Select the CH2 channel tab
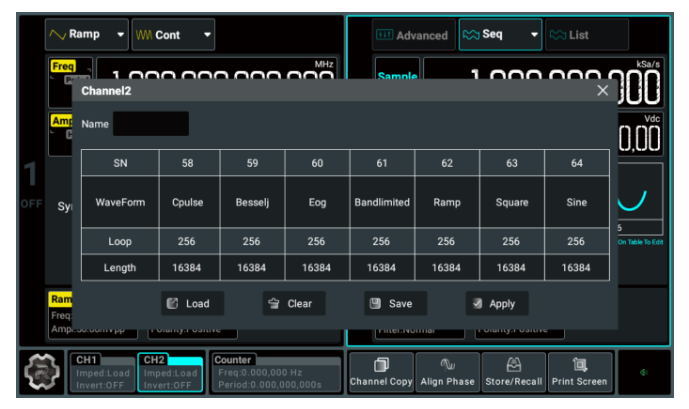 [170, 373]
